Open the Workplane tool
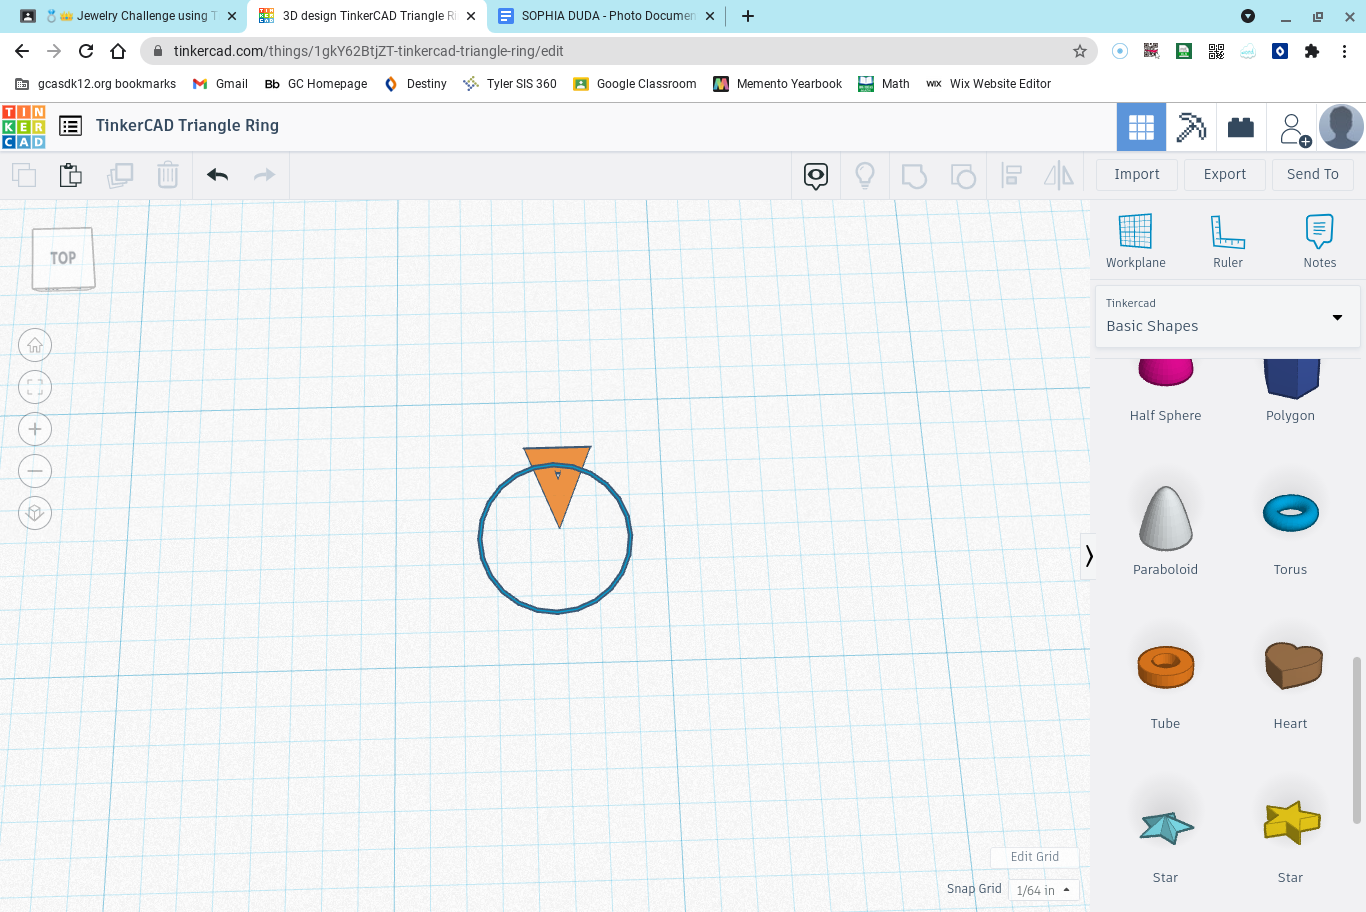1366x912 pixels. [x=1135, y=240]
